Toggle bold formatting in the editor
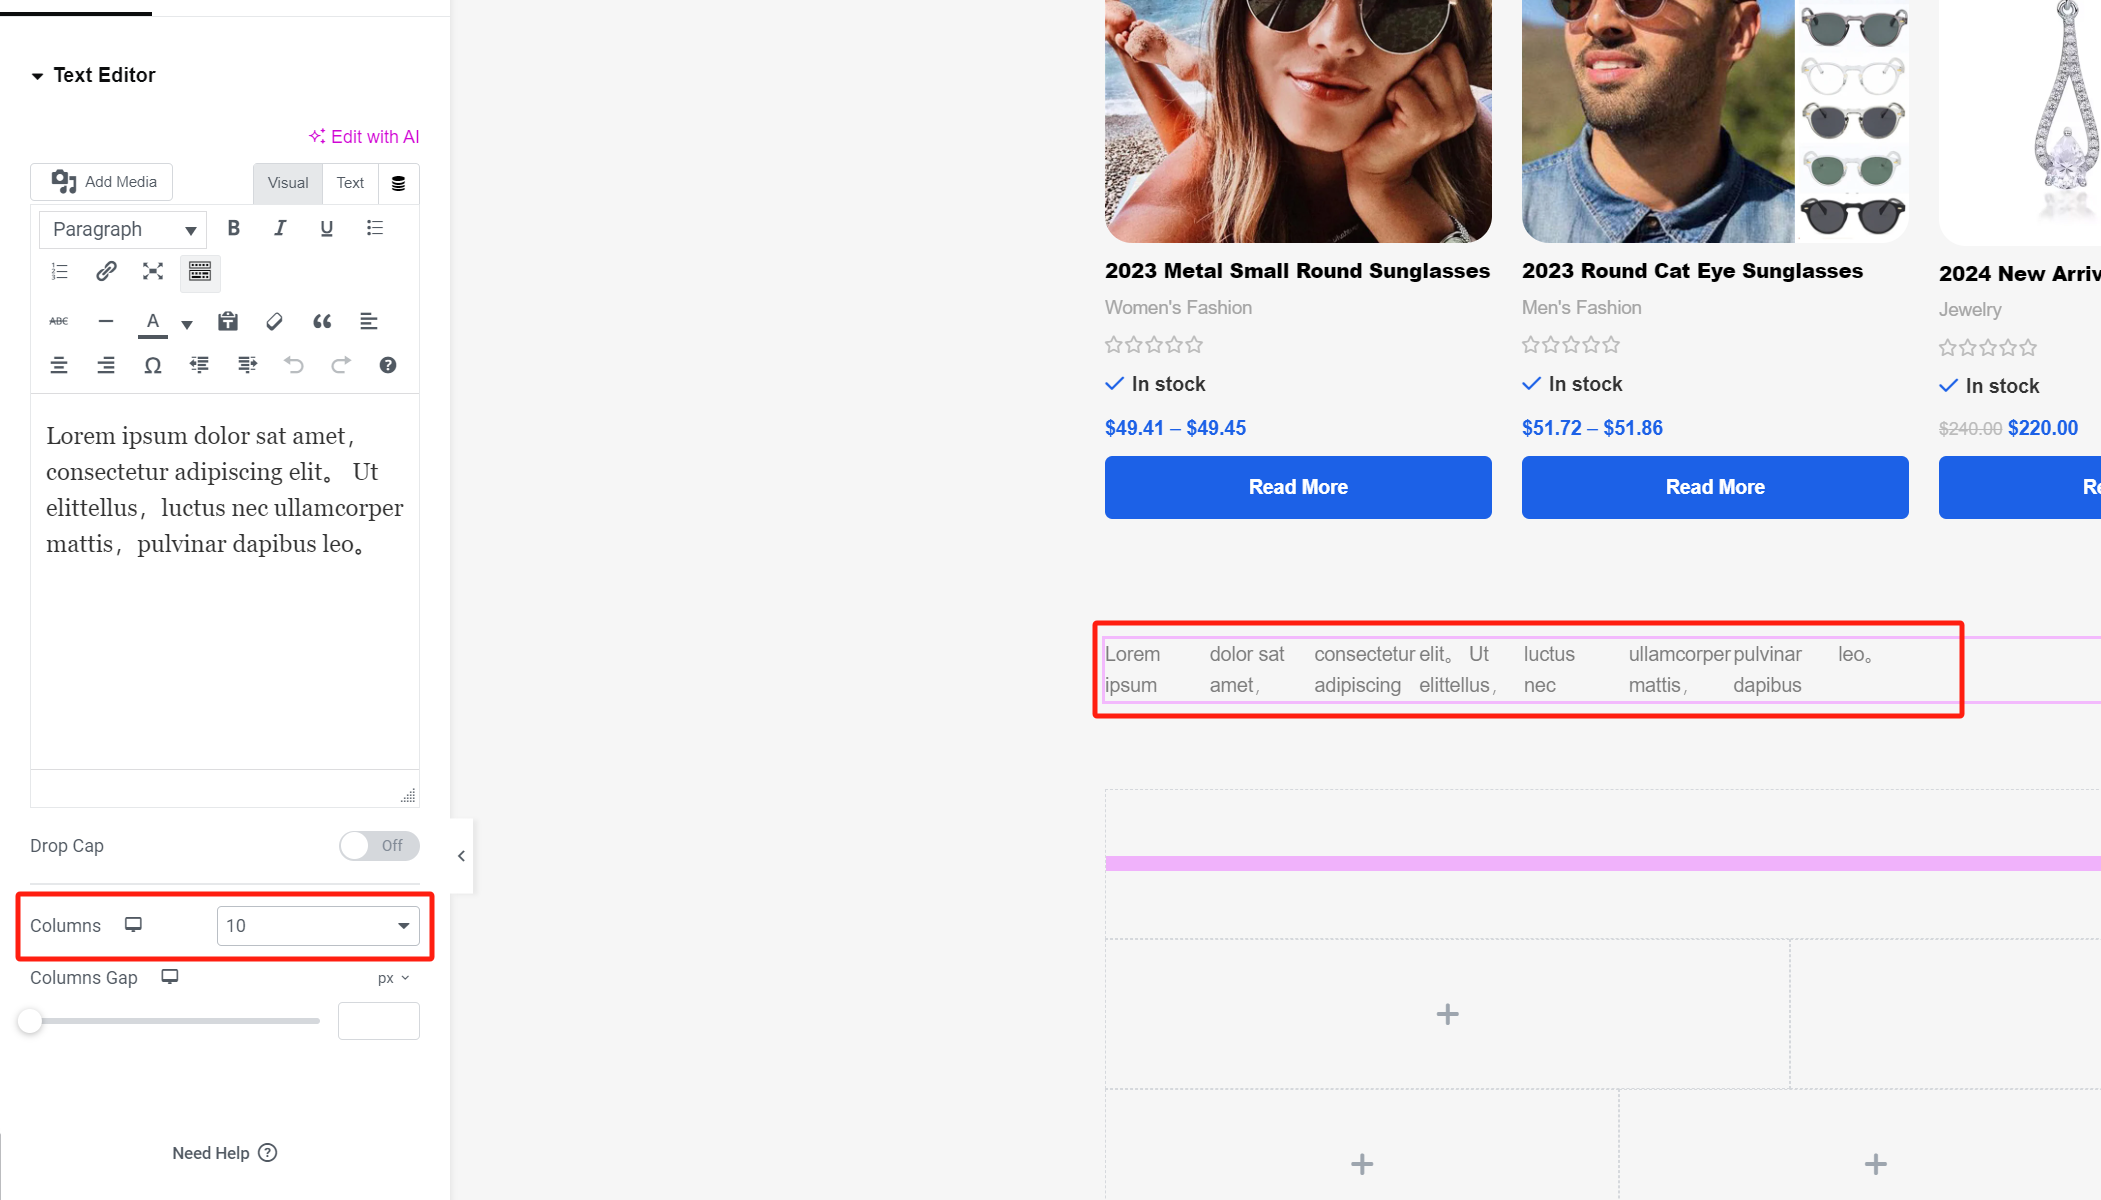2101x1200 pixels. 233,228
